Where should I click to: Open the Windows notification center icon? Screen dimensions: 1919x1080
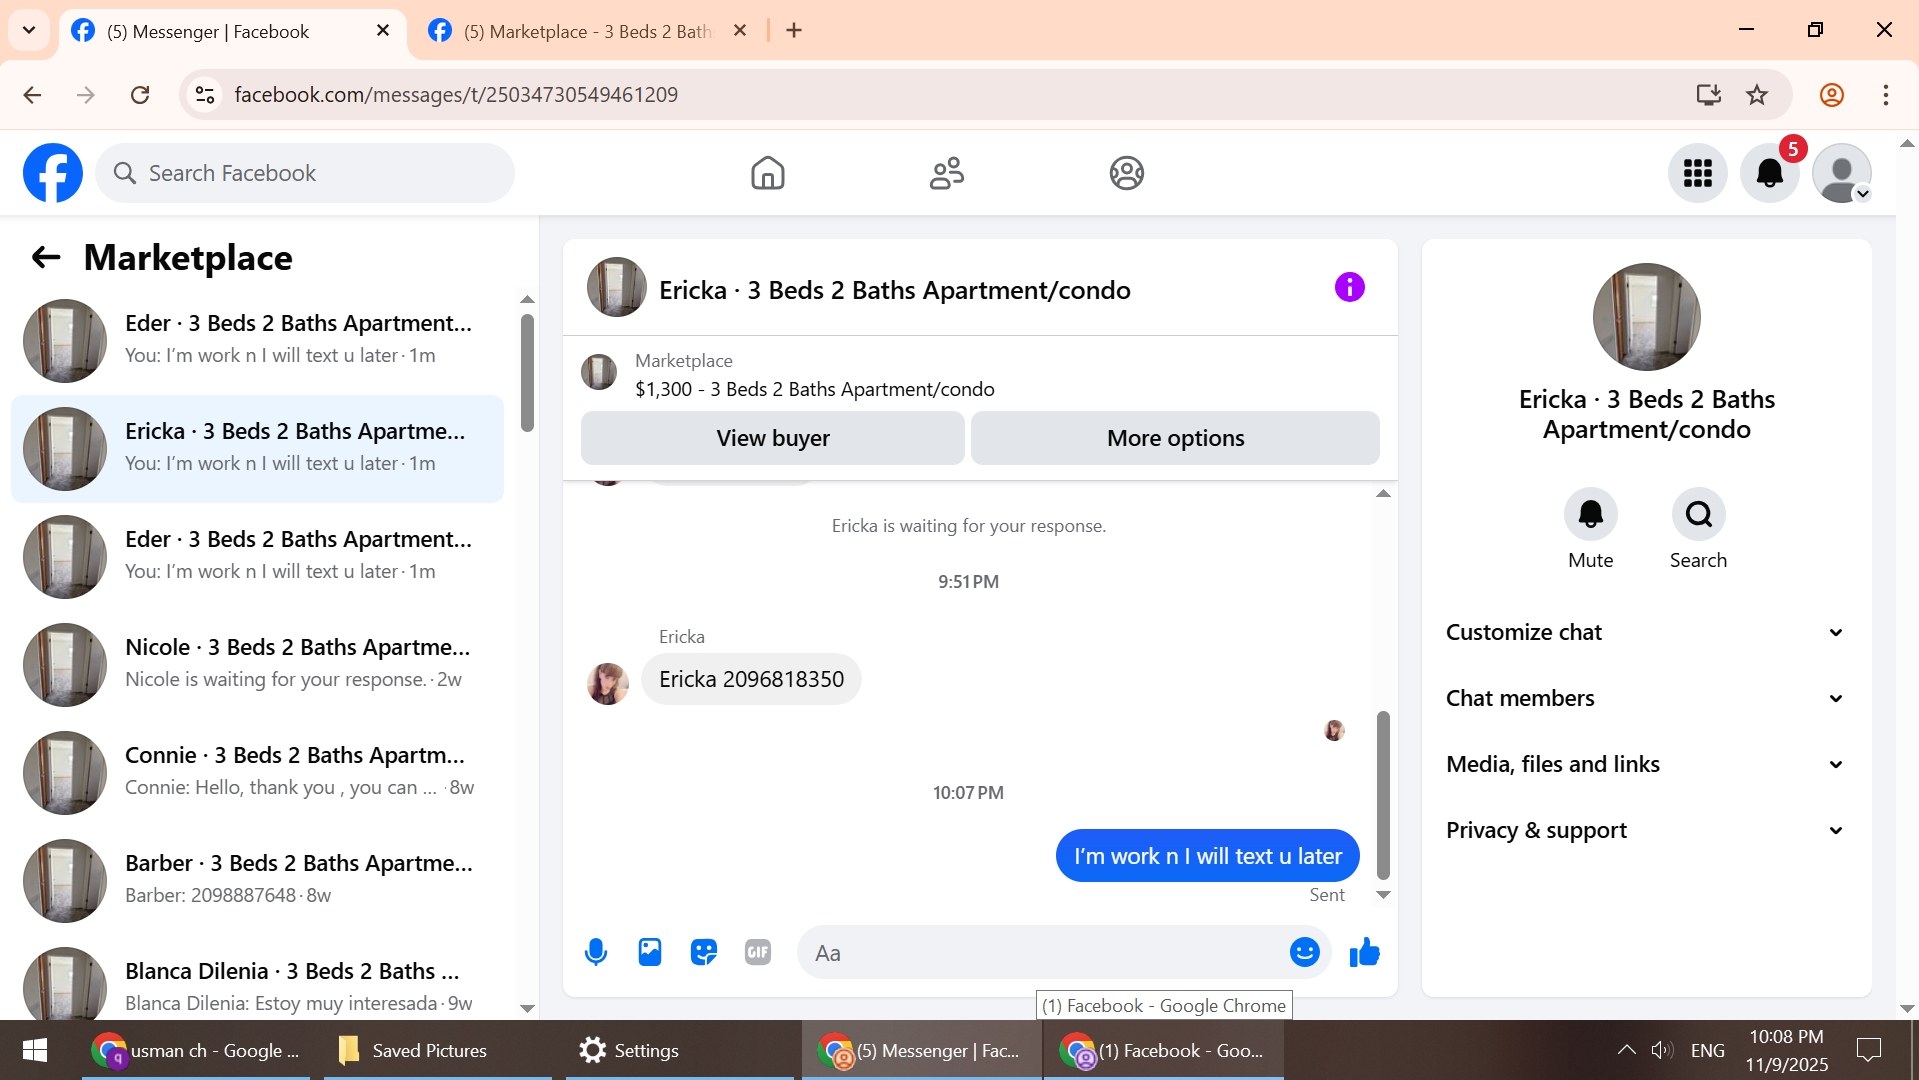coord(1868,1050)
